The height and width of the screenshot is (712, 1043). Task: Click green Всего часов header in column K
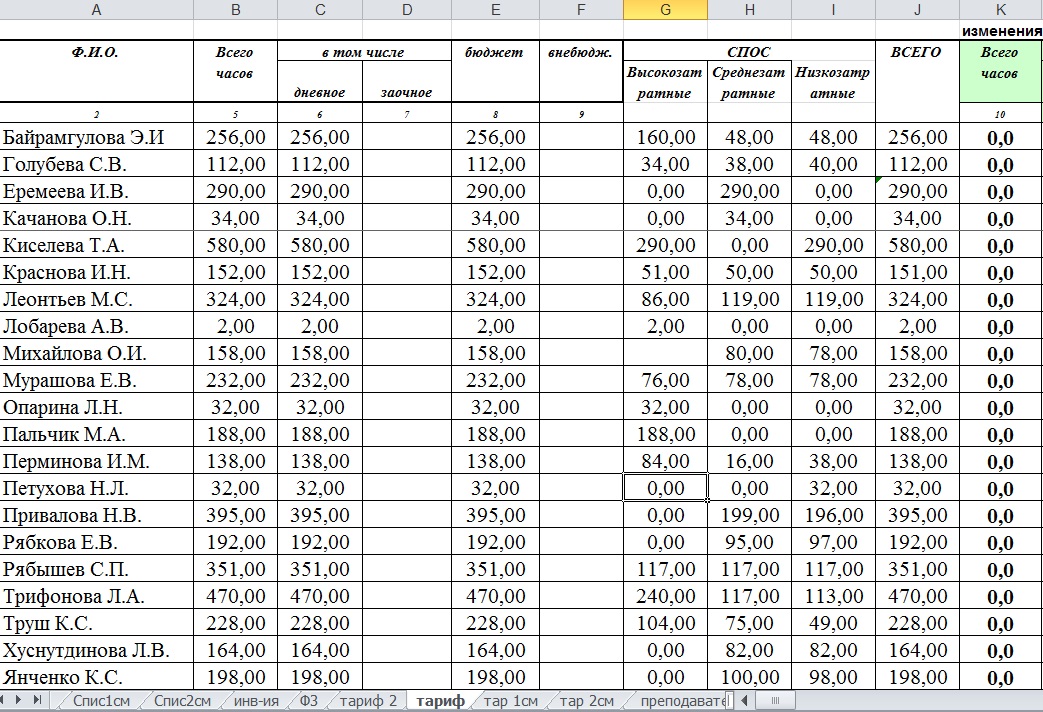[1001, 71]
